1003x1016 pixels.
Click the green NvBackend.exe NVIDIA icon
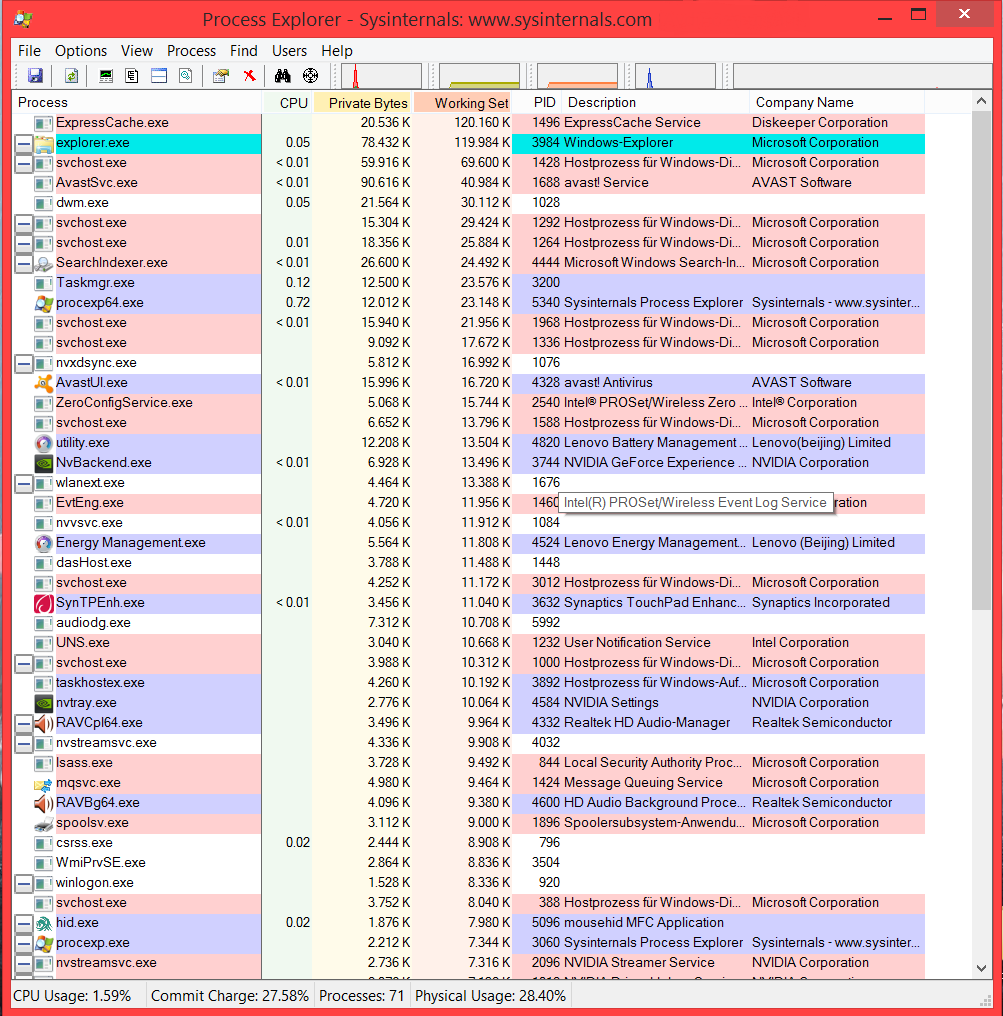[x=43, y=463]
